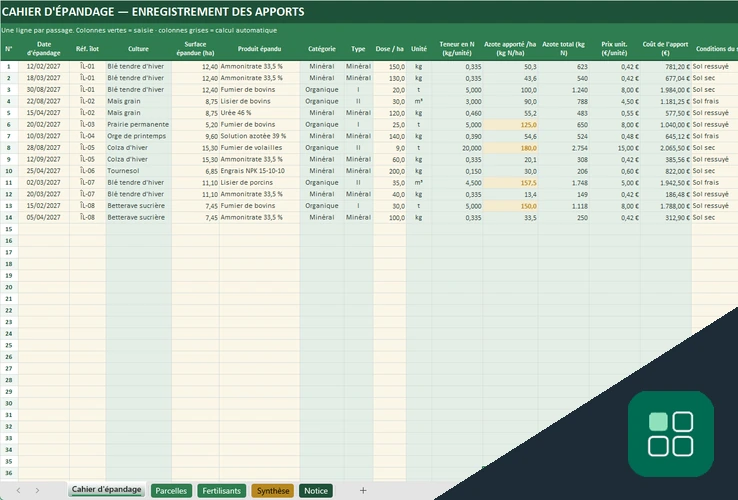Click the title Cahier d'épandage — Enregistrement des apports

coord(153,12)
